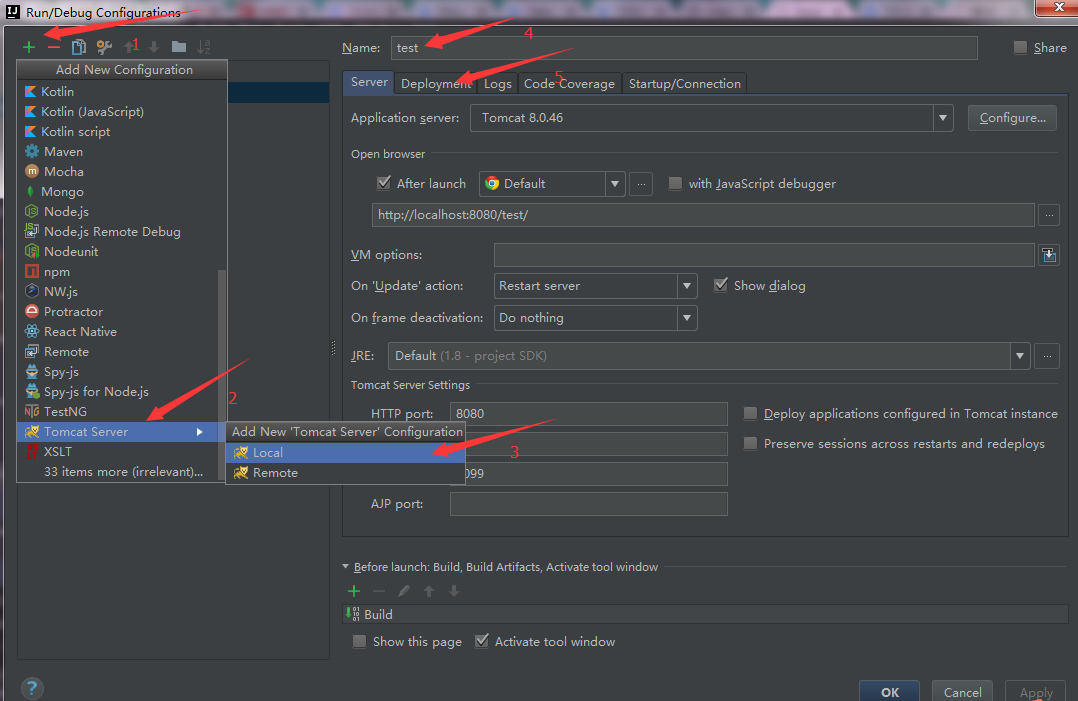Switch to the Logs tab
1078x701 pixels.
tap(498, 83)
